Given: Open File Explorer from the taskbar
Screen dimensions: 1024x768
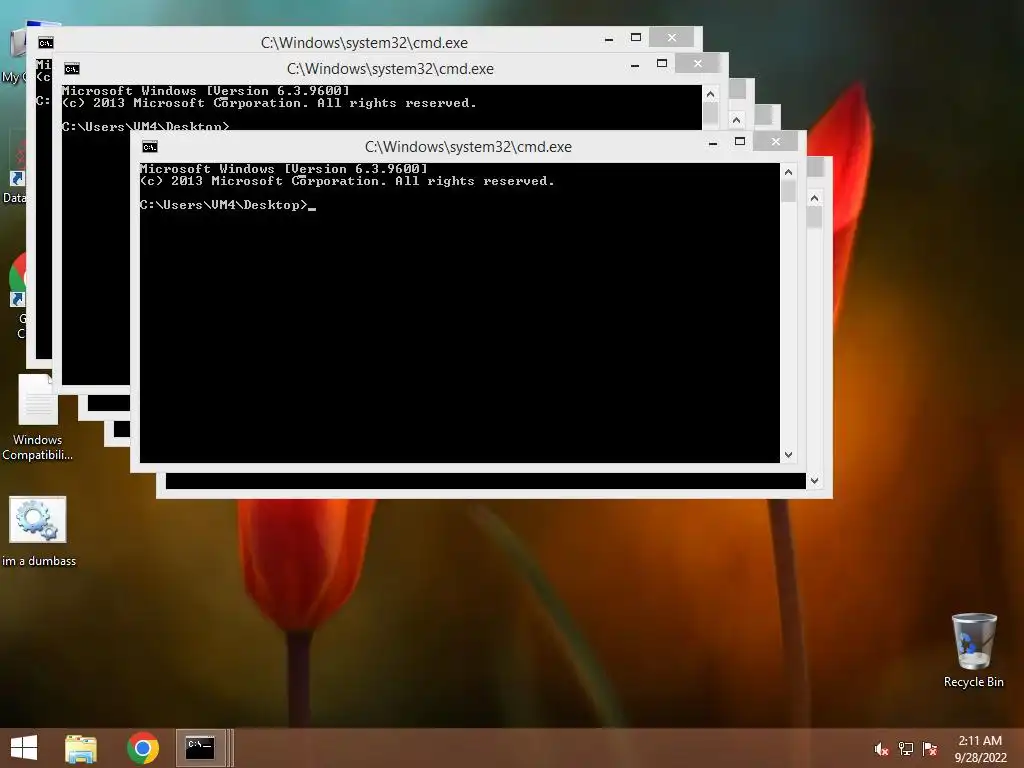Looking at the screenshot, I should (x=81, y=748).
